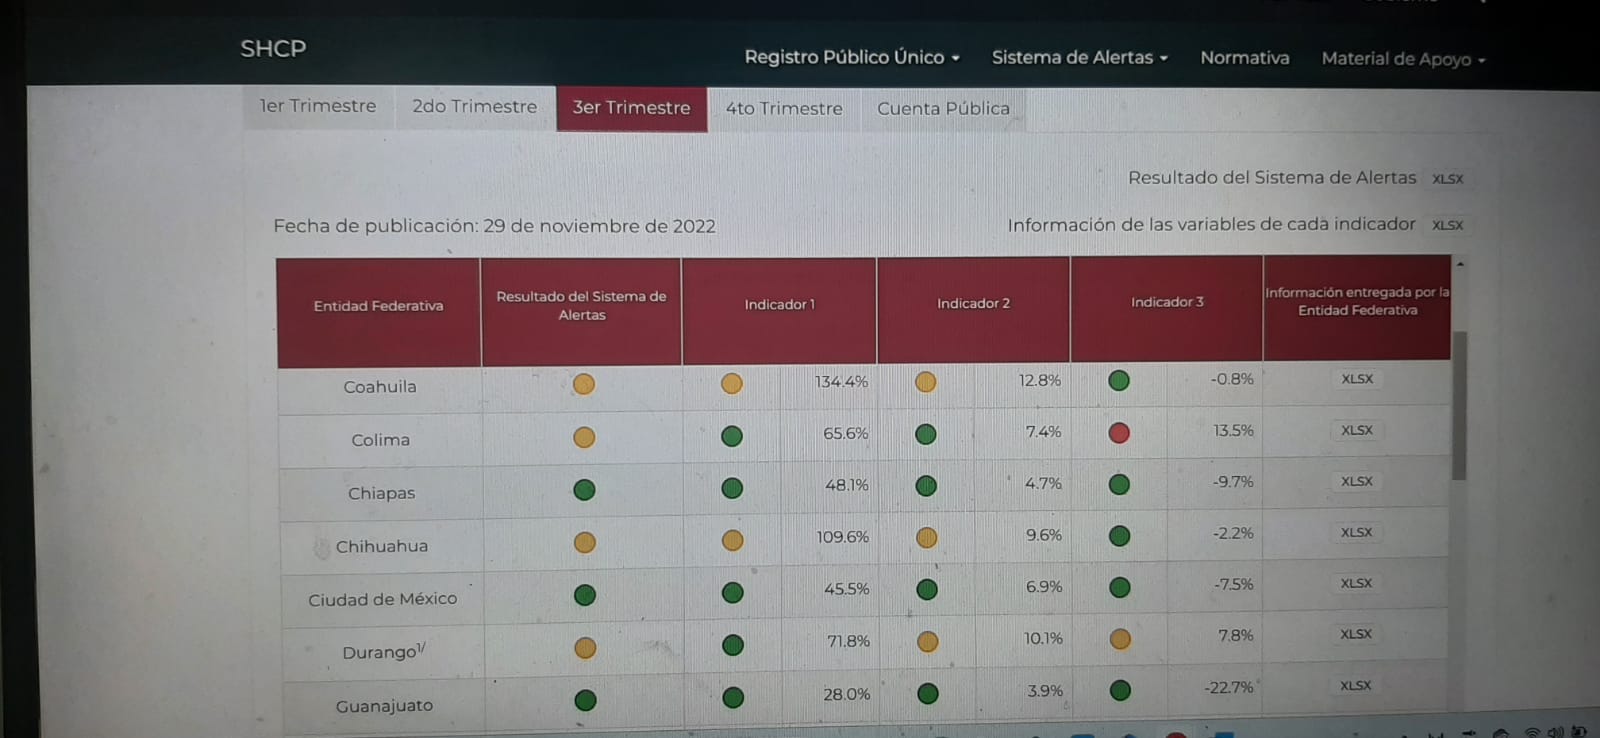Switch to the 1er Trimestre tab
This screenshot has height=738, width=1600.
coord(318,106)
